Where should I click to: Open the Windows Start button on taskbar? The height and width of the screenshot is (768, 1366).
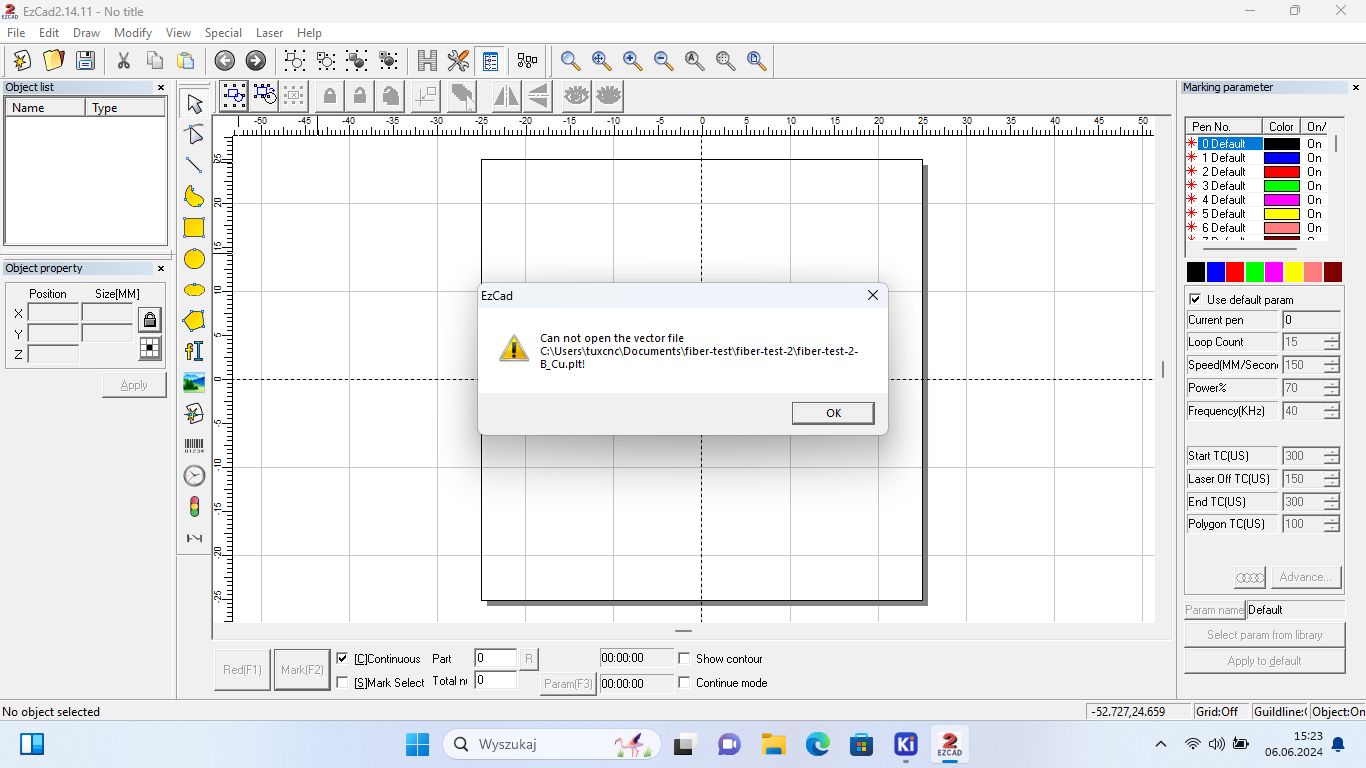pos(417,744)
